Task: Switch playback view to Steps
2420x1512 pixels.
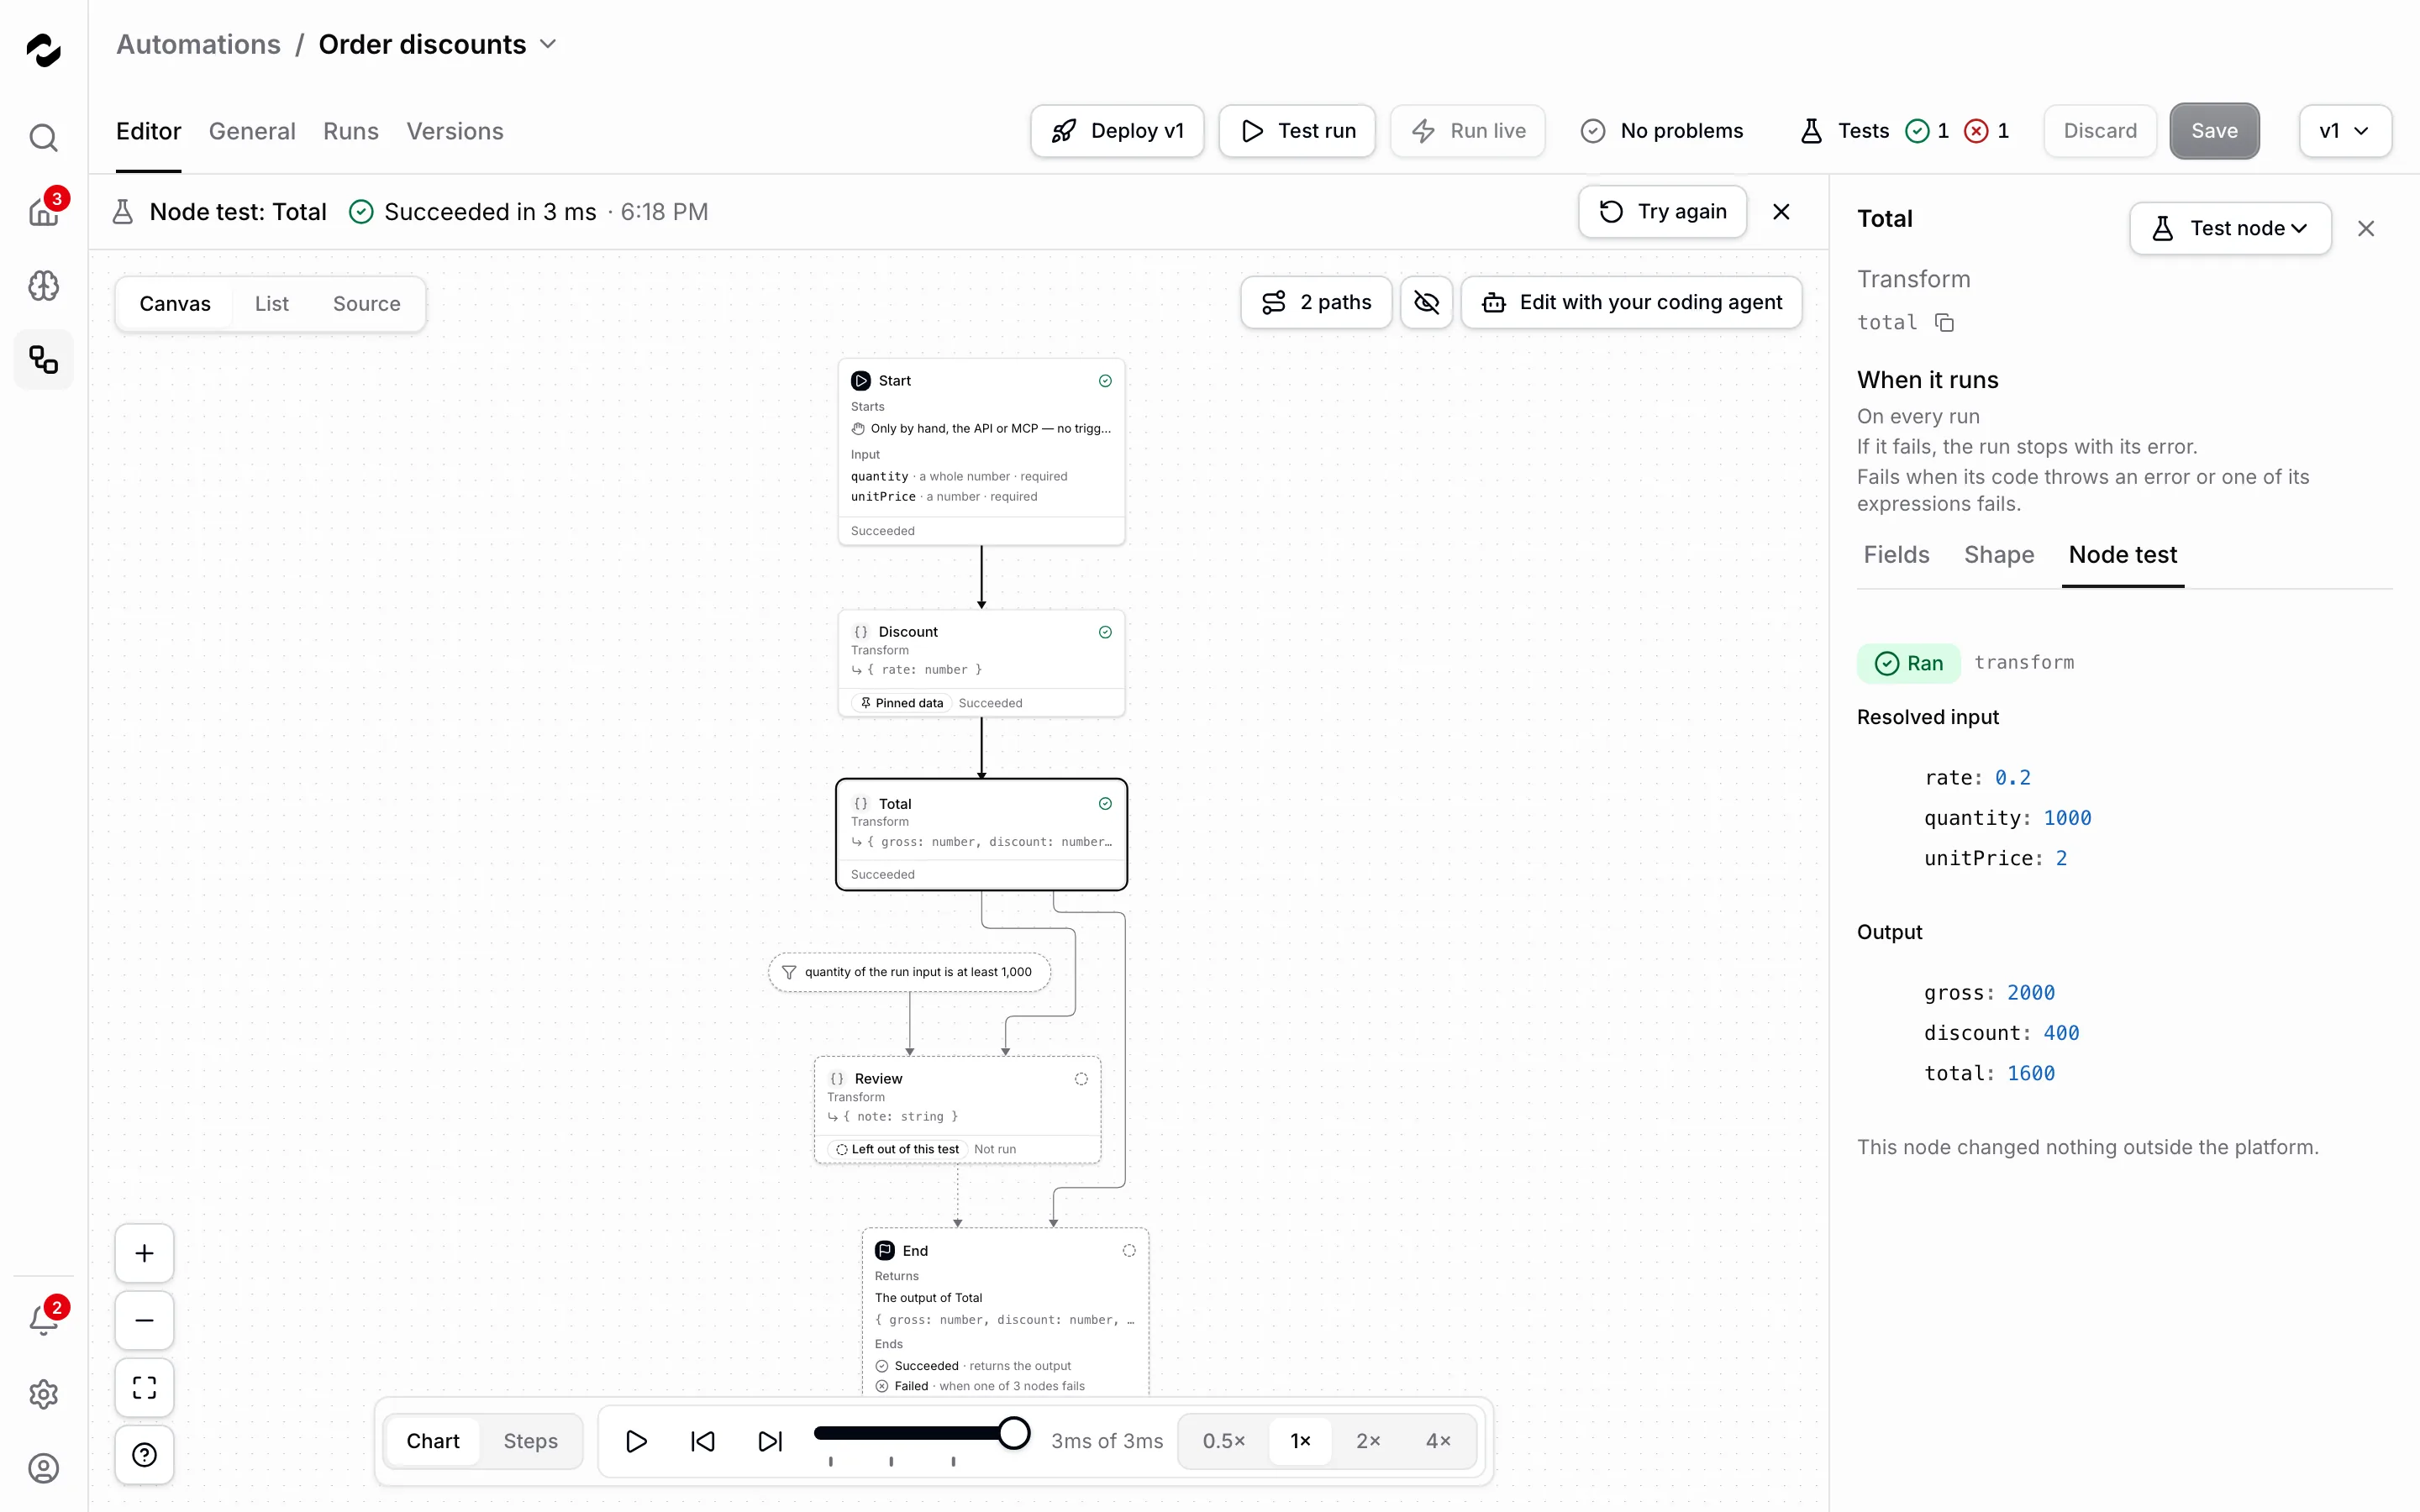Action: 530,1441
